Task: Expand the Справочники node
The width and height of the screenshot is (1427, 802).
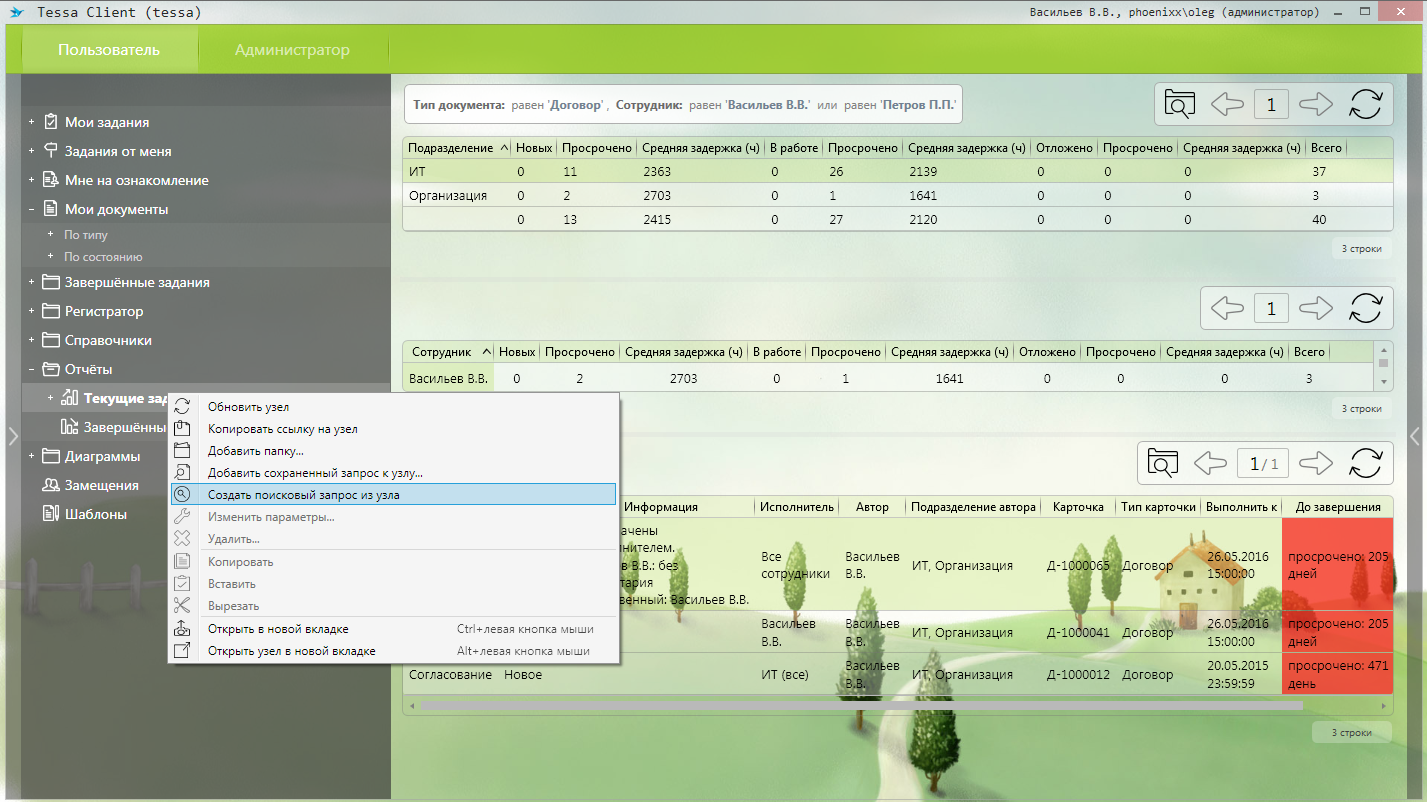Action: pos(32,340)
